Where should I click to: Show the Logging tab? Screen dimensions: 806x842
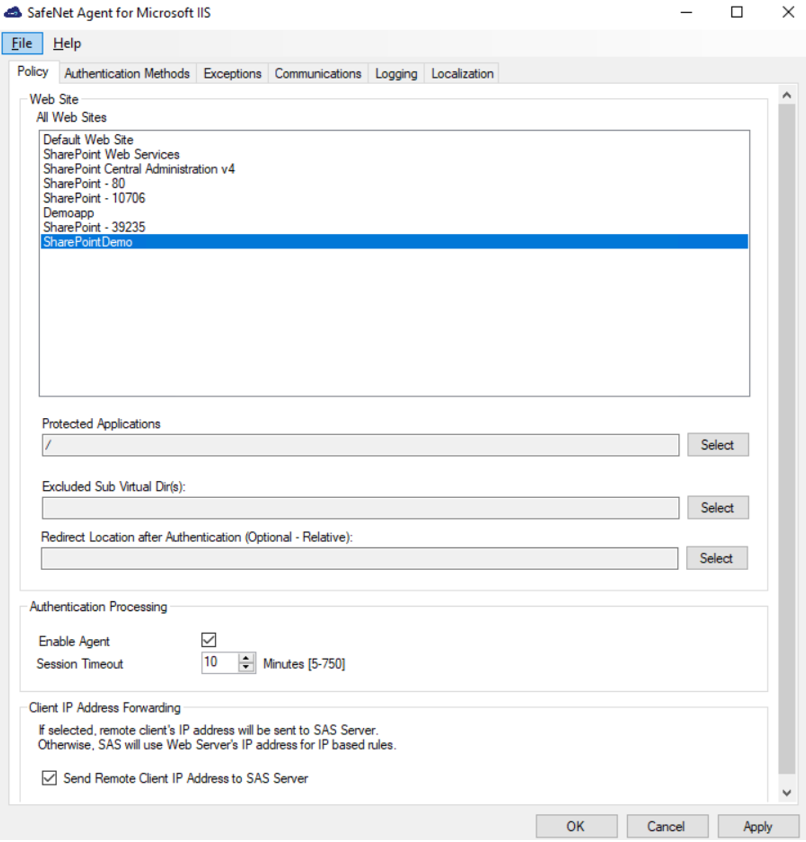[x=396, y=74]
